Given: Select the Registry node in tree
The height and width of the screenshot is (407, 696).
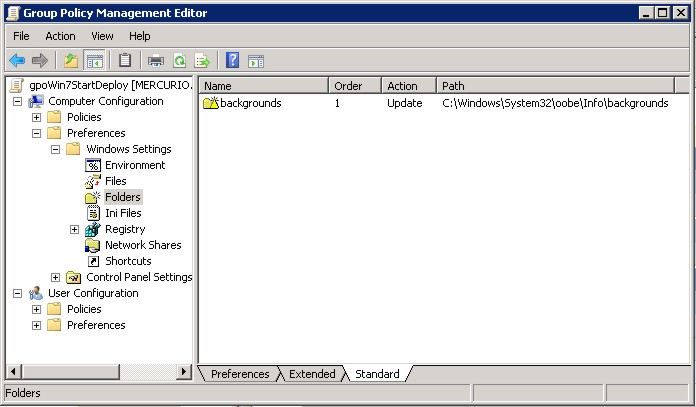Looking at the screenshot, I should coord(124,229).
